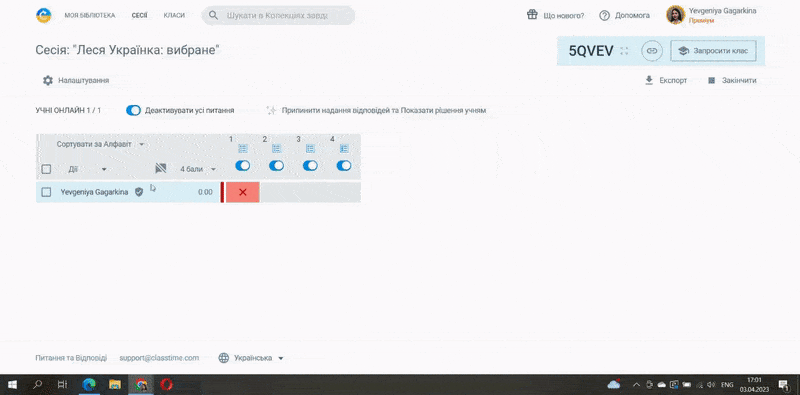The image size is (800, 395).
Task: Open the Українська language dropdown
Action: 251,358
